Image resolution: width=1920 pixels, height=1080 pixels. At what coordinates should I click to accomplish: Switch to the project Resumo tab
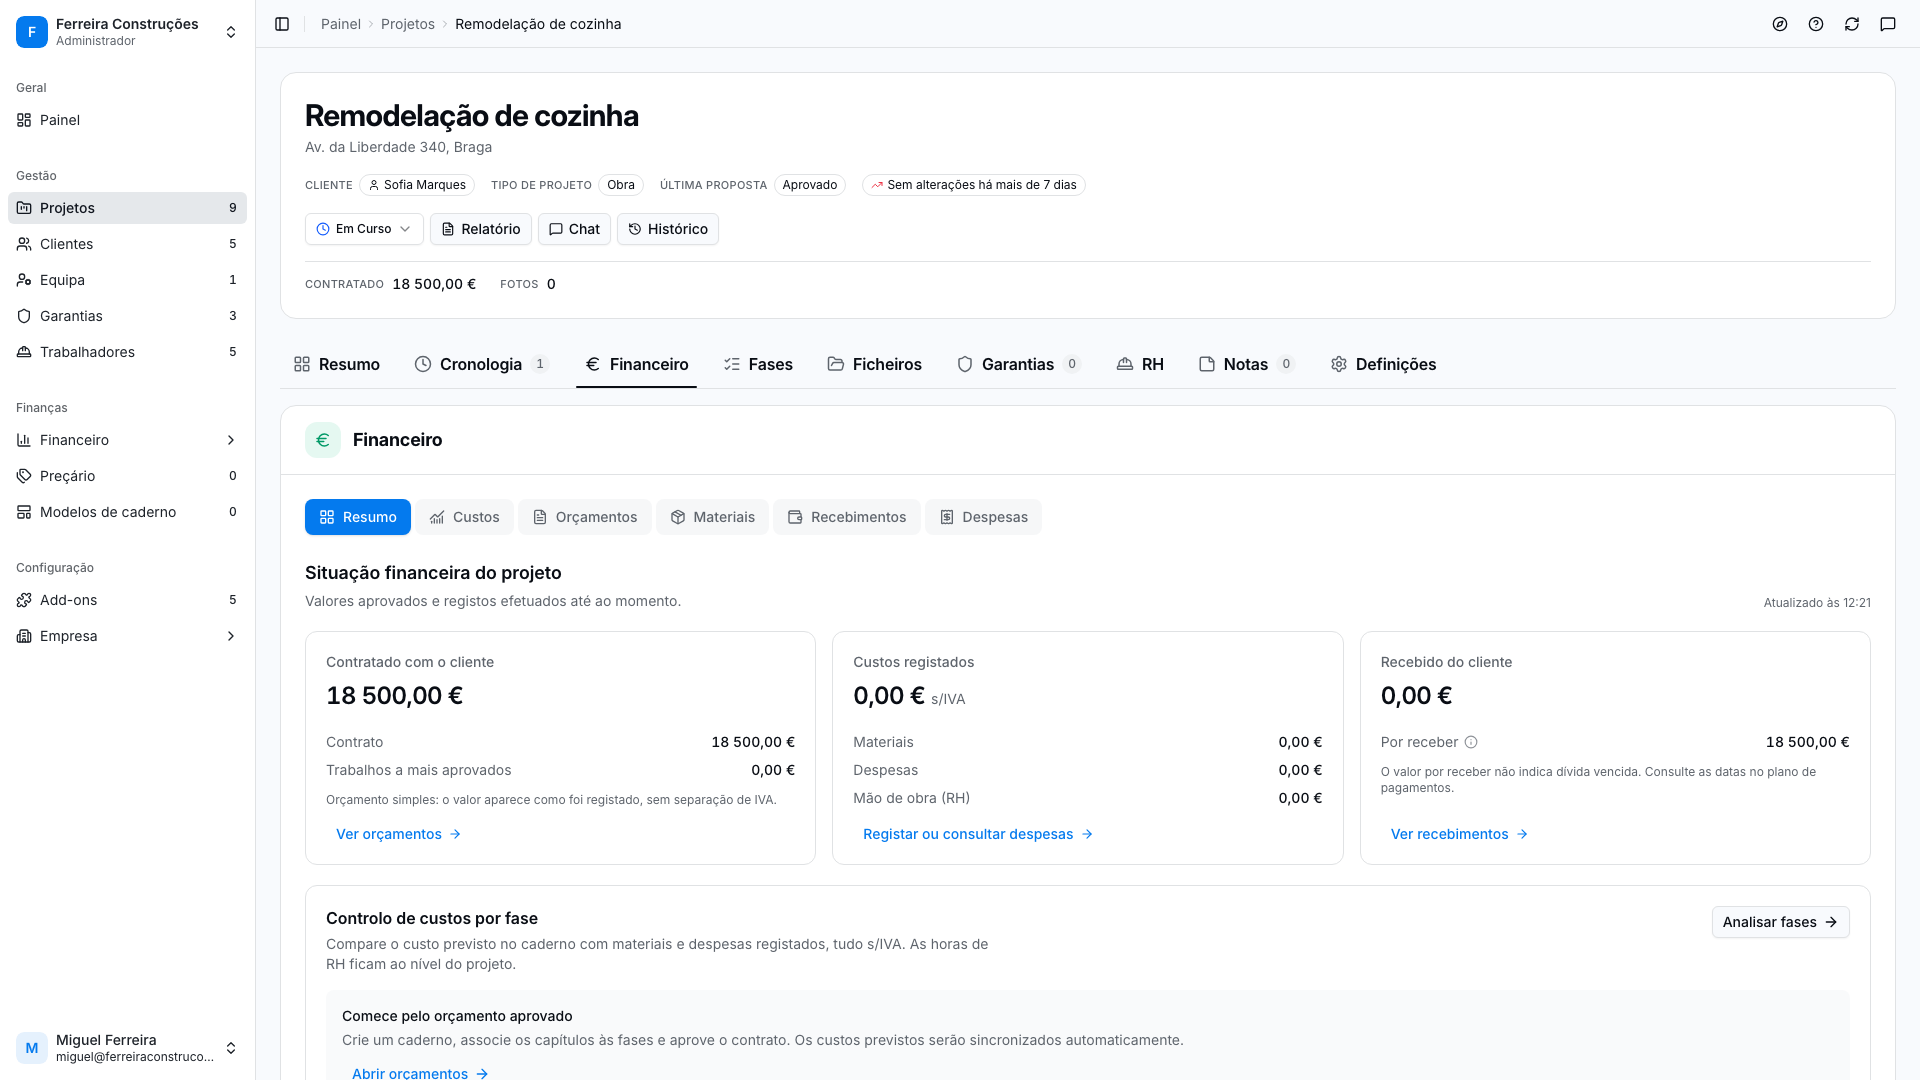click(x=337, y=364)
